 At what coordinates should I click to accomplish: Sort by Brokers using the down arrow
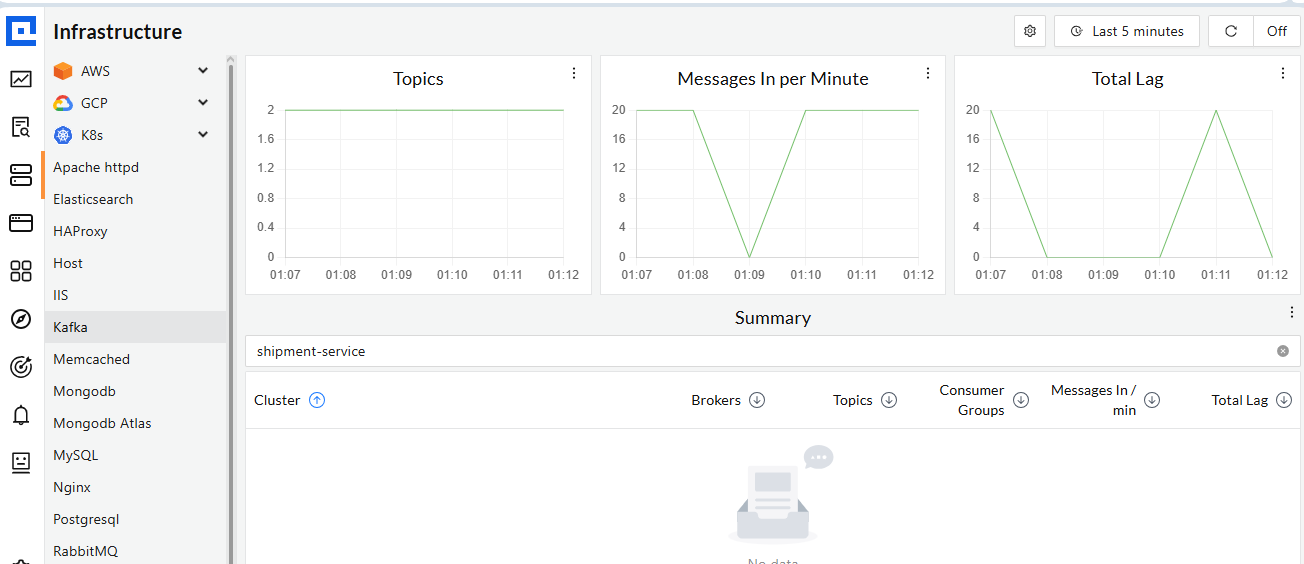[x=757, y=400]
